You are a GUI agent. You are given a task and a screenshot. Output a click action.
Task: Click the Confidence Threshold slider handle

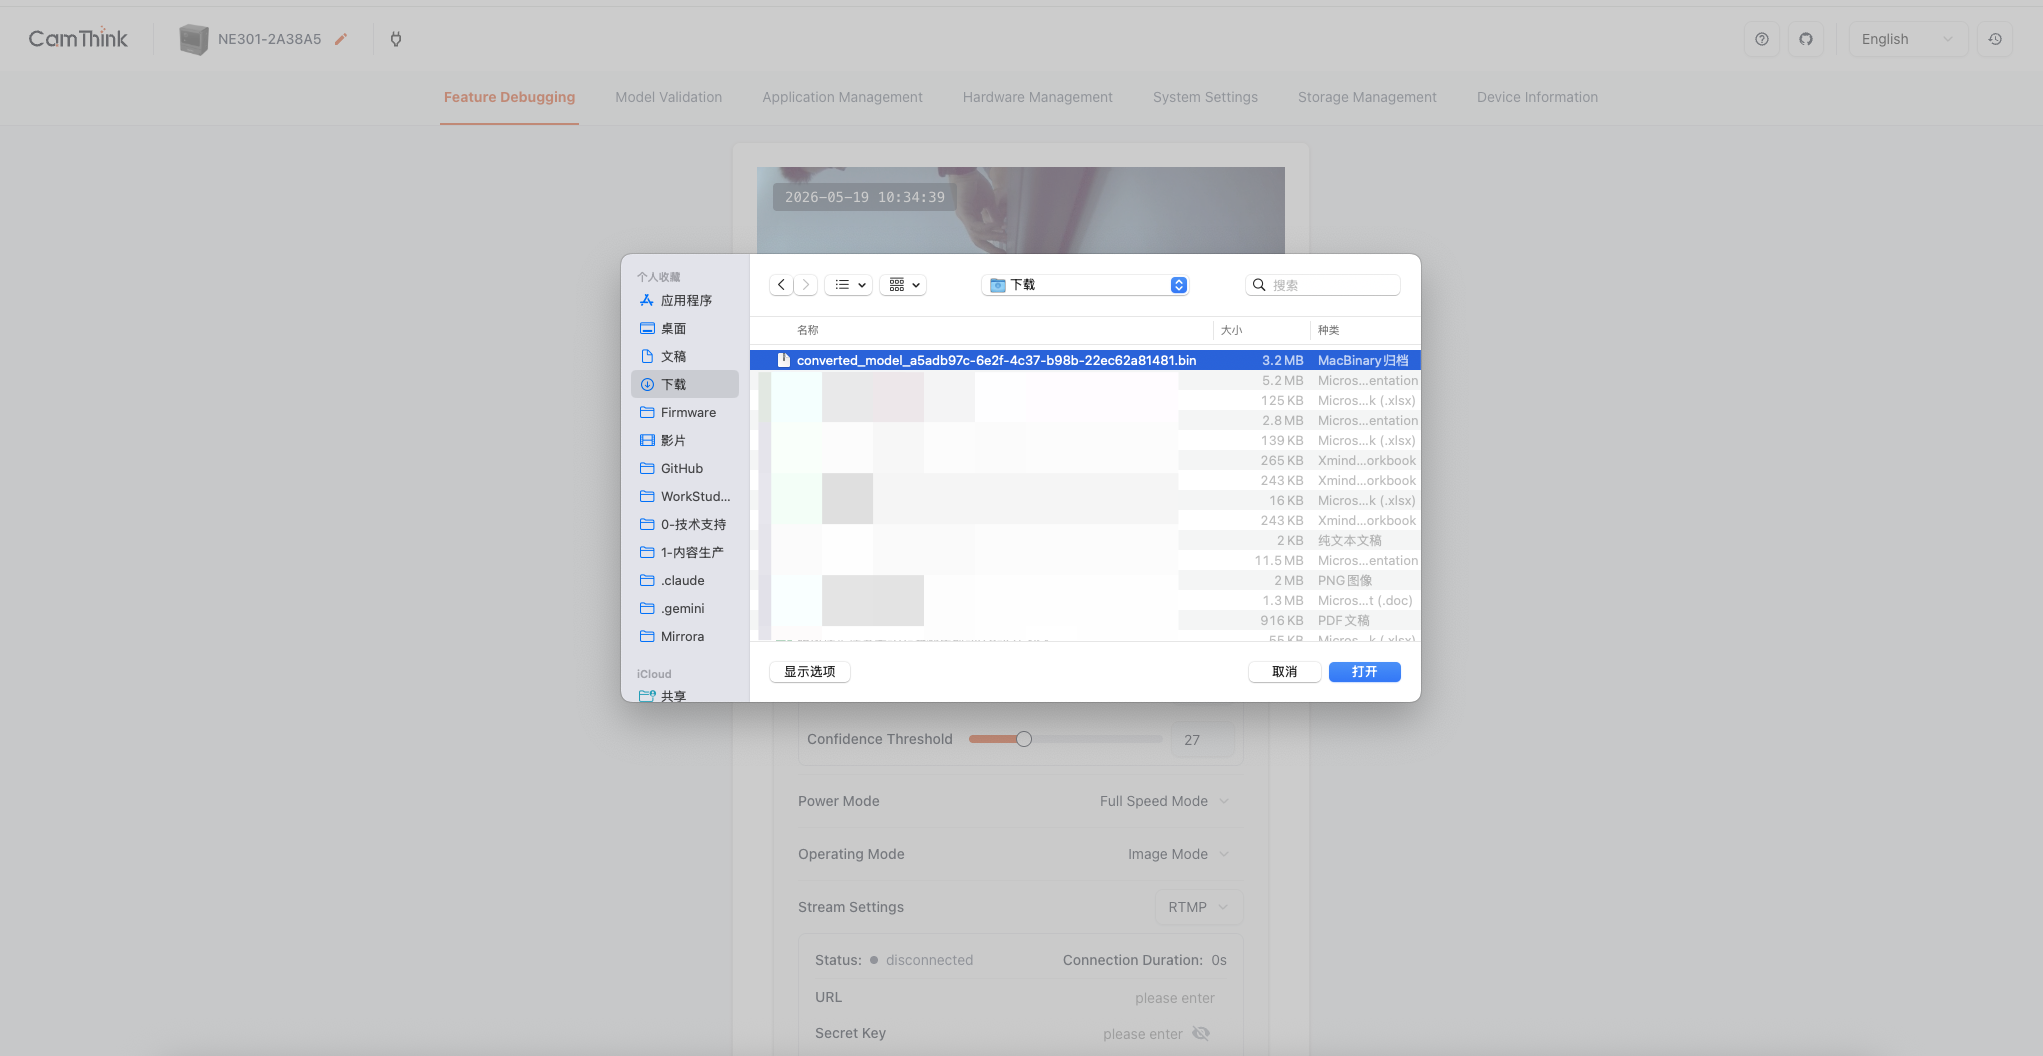1023,739
